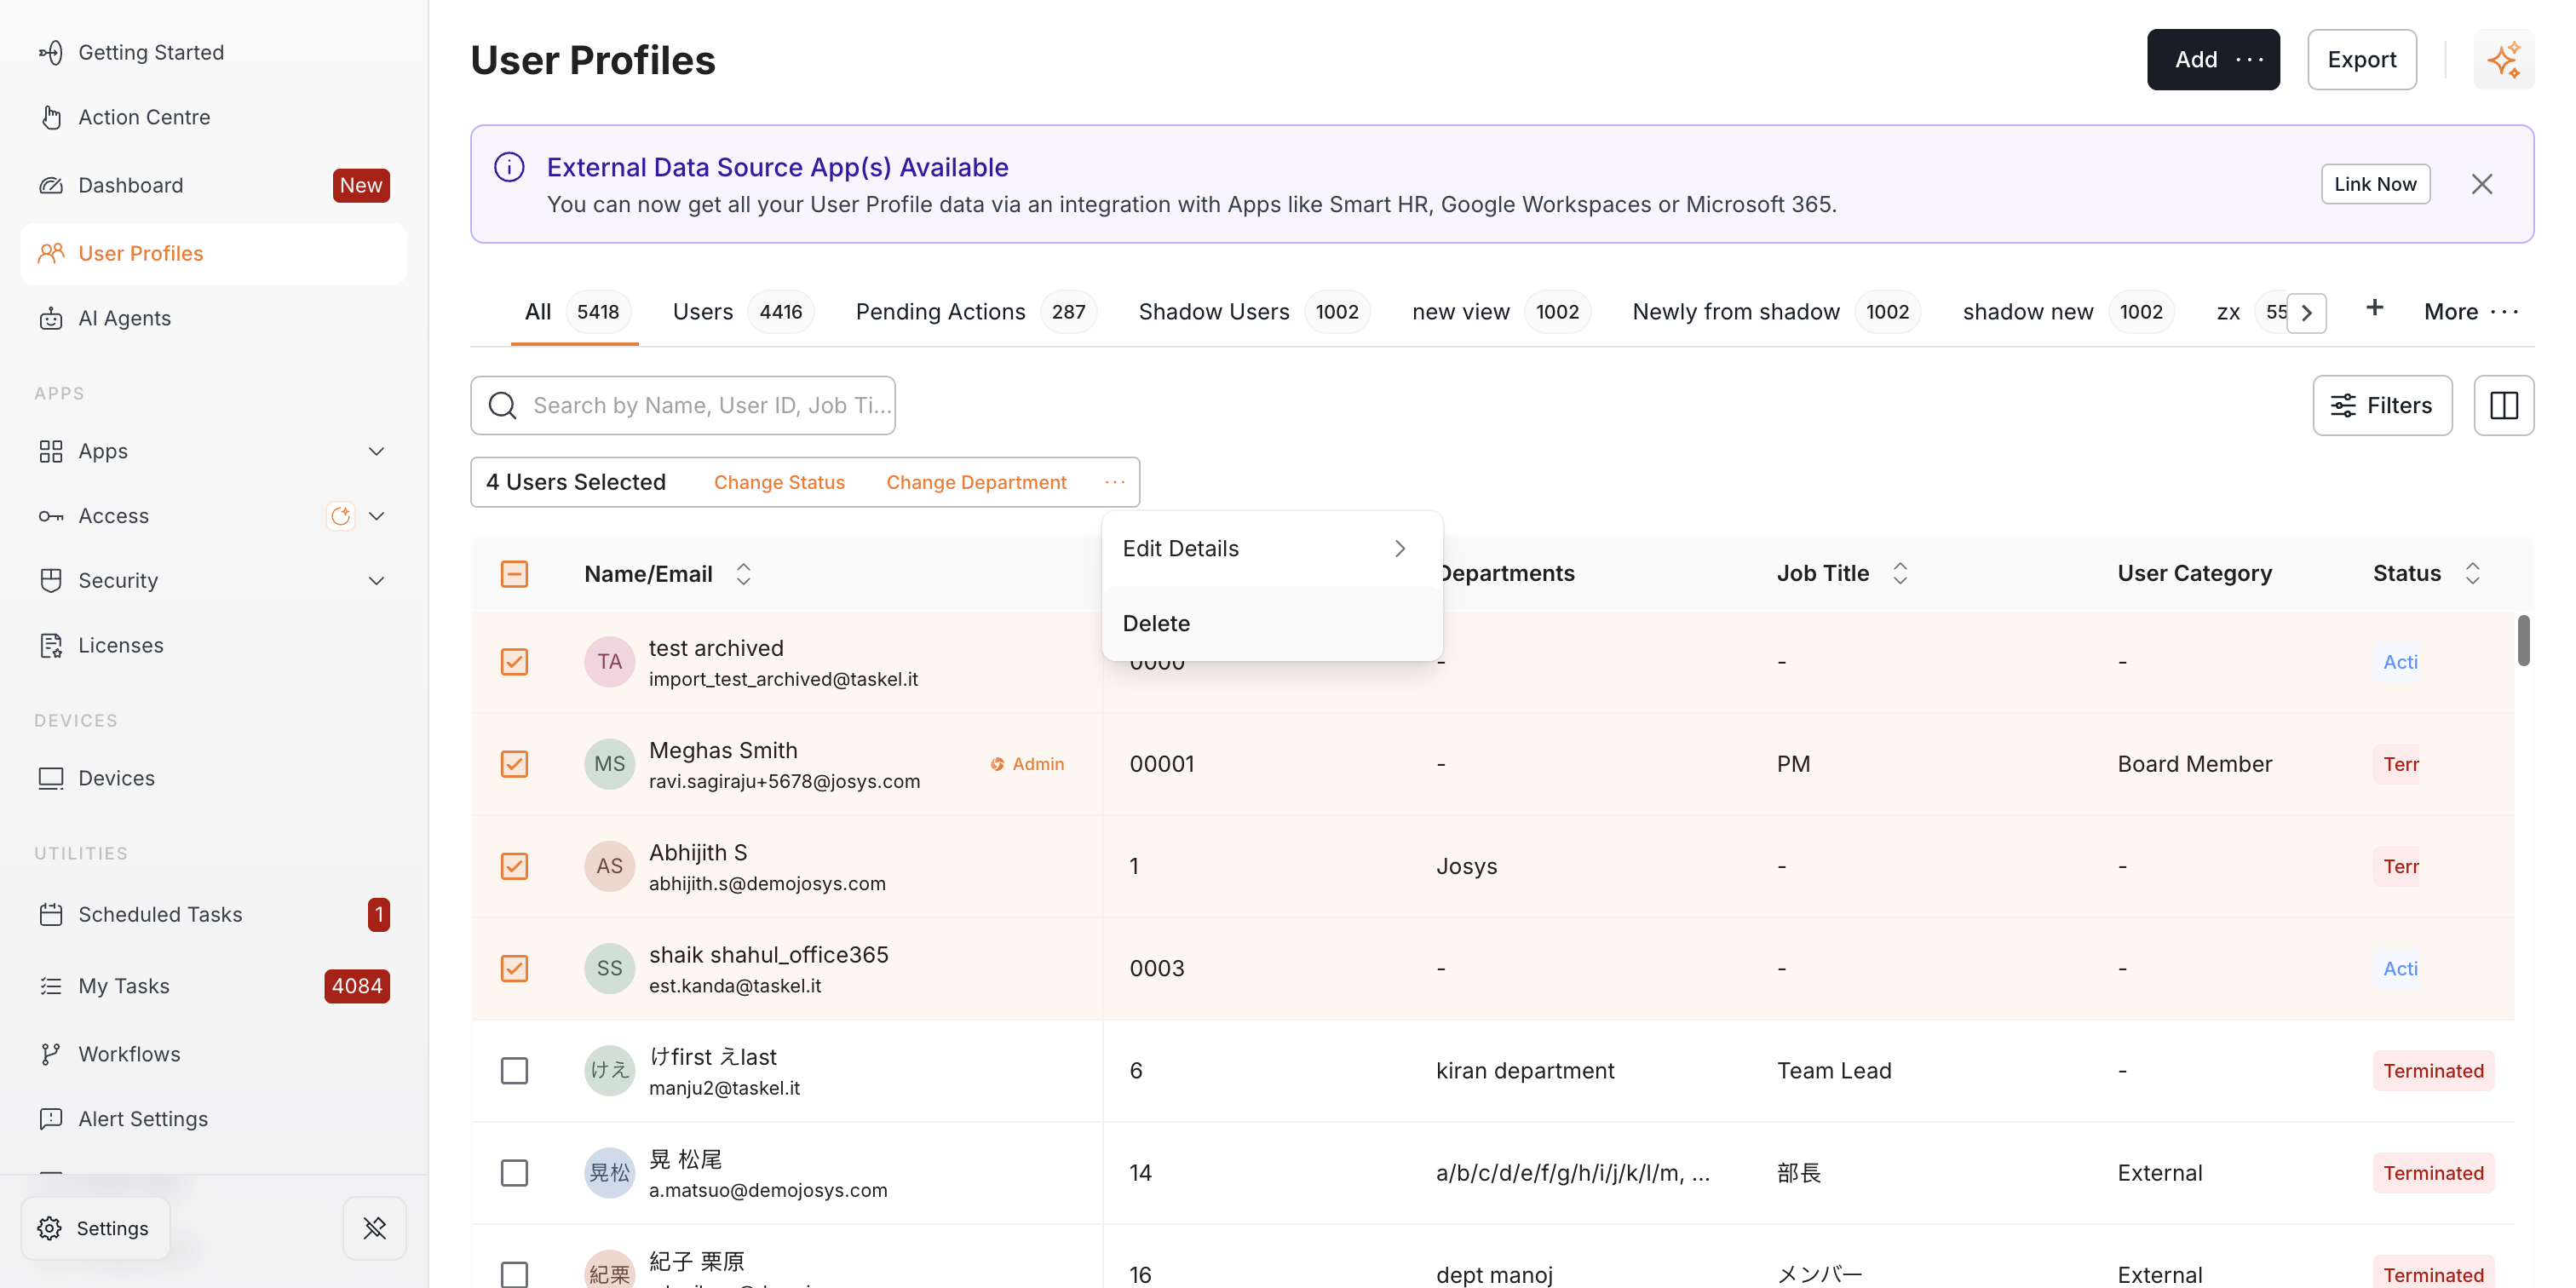This screenshot has width=2576, height=1288.
Task: Dismiss the External Data Source banner
Action: (x=2482, y=184)
